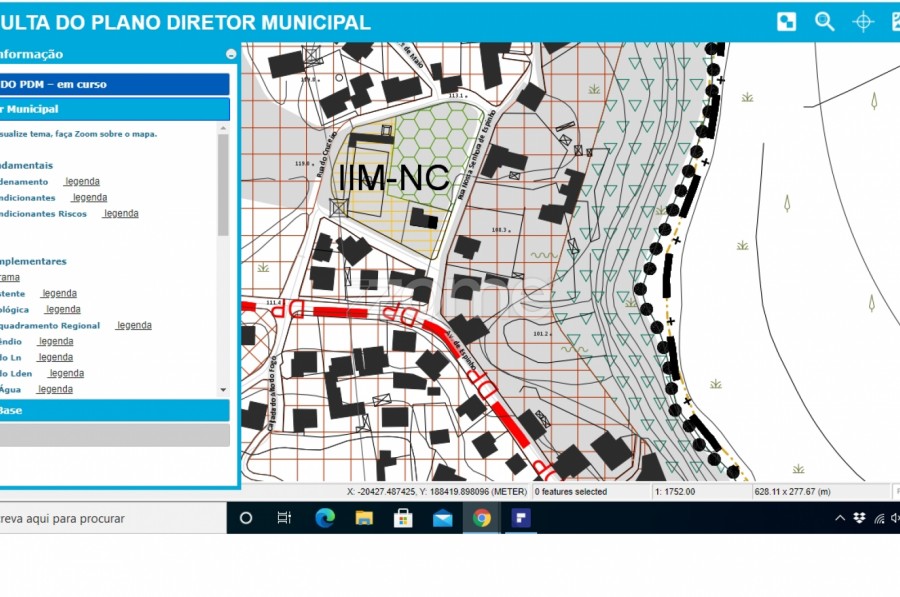Collapse the Informação panel with round button
Screen dimensions: 900x597
click(231, 54)
